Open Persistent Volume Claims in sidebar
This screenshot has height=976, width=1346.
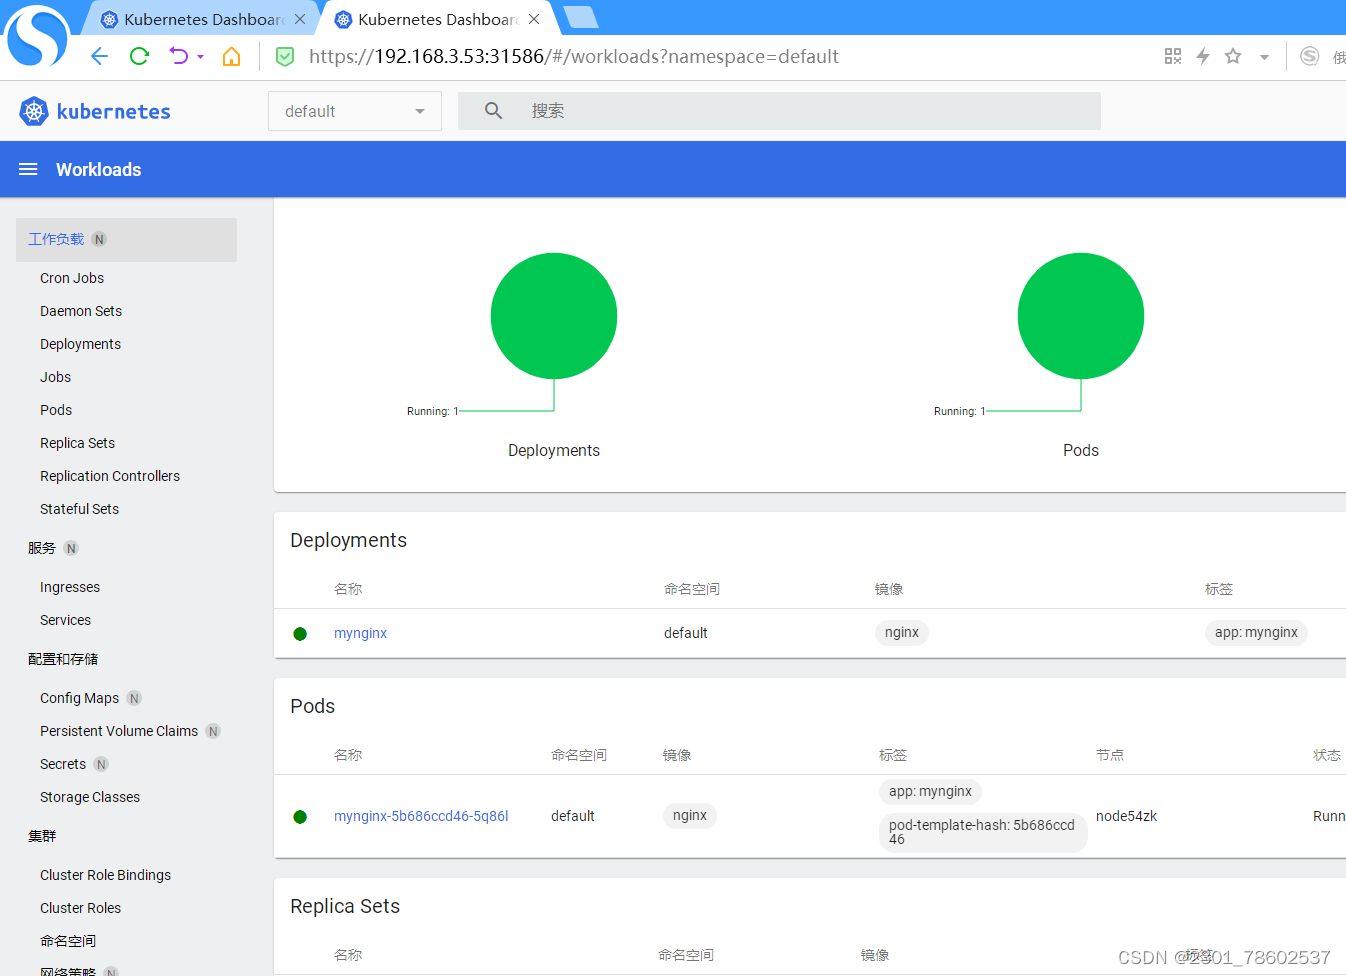119,731
